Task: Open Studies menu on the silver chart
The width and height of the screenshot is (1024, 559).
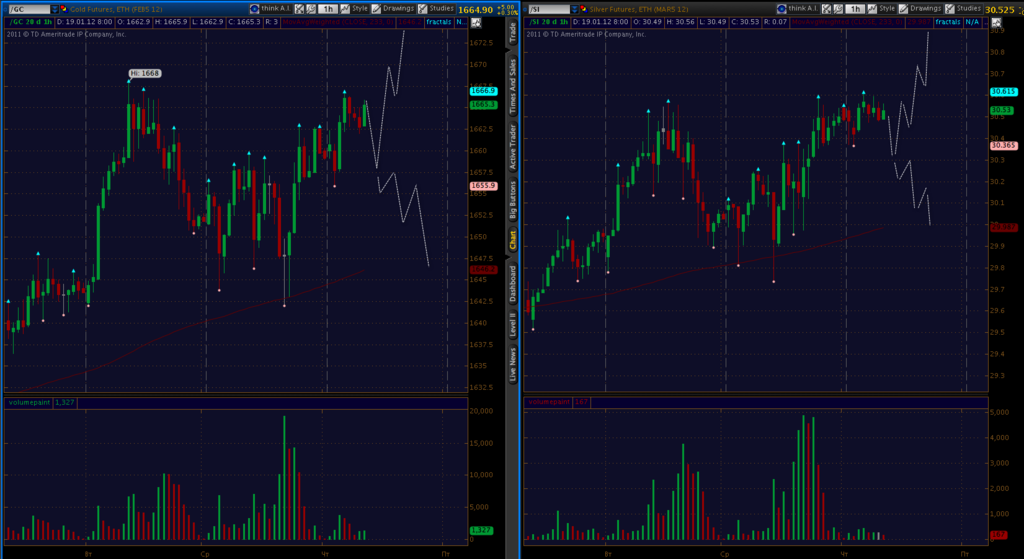Action: tap(963, 8)
